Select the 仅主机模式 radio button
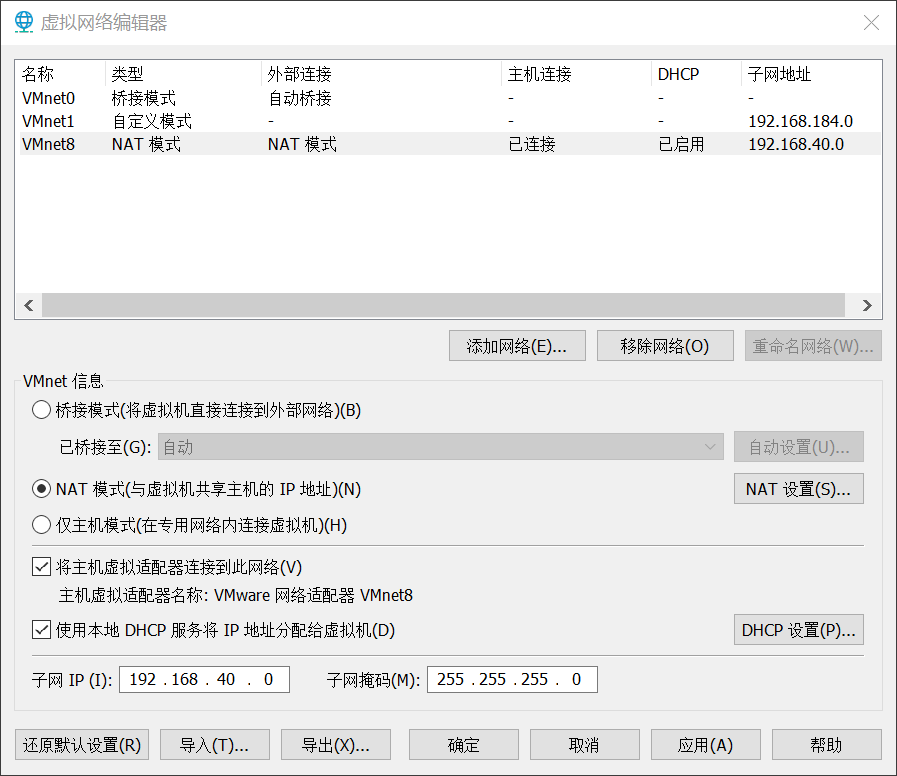 coord(41,525)
